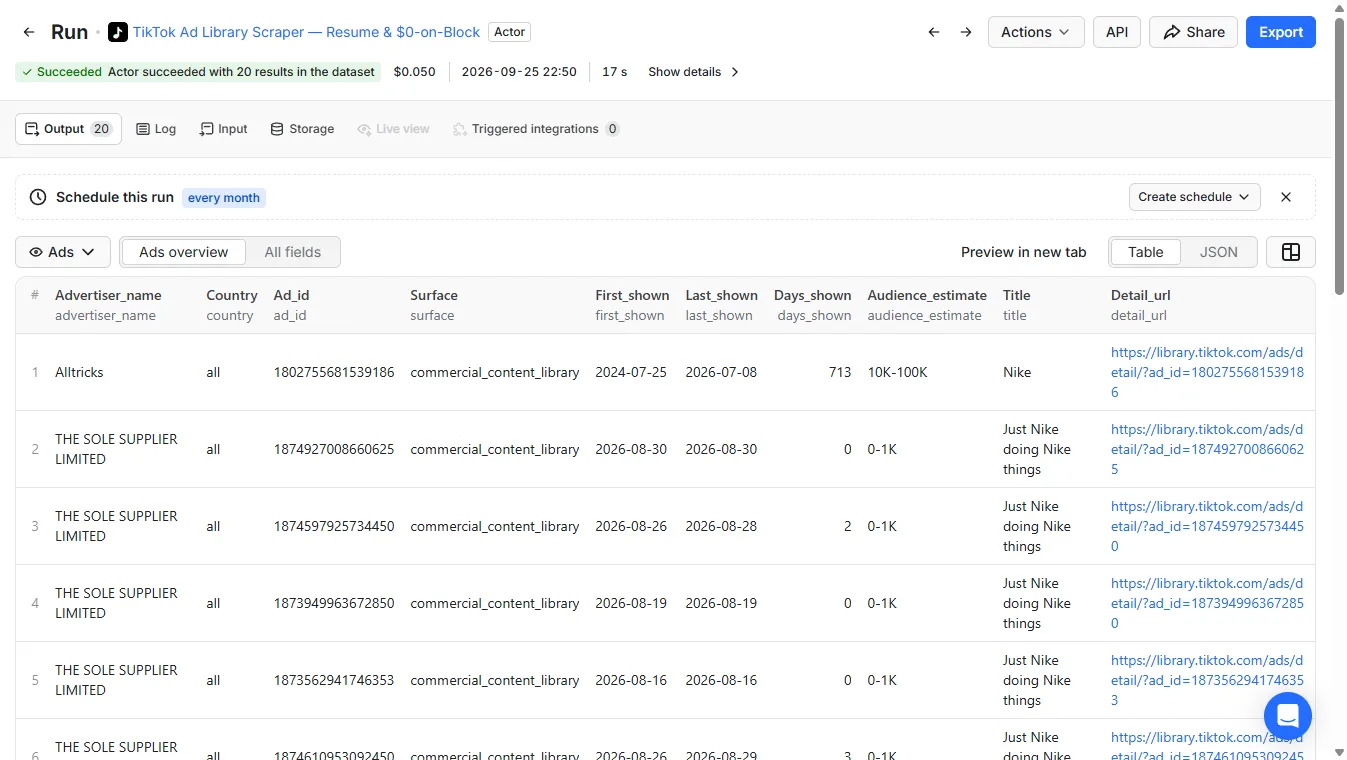Open the chat support bubble
The height and width of the screenshot is (760, 1347).
[1288, 716]
